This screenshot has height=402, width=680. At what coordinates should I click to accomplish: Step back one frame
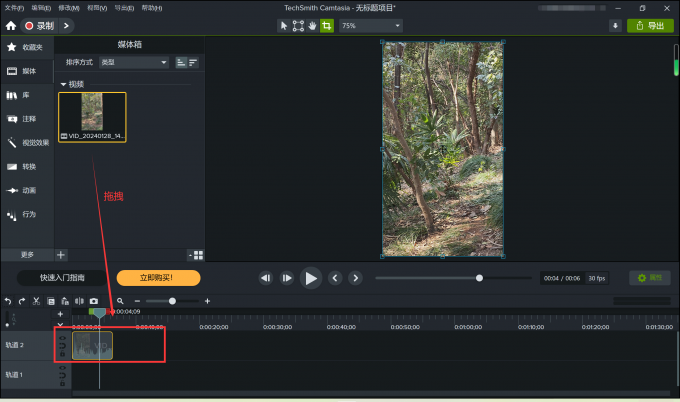click(266, 278)
